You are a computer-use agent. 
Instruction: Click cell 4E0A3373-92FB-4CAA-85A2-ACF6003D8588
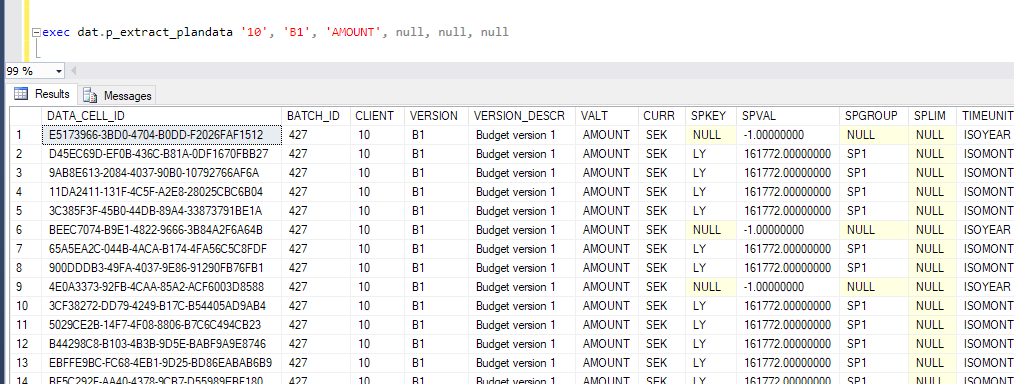[162, 287]
